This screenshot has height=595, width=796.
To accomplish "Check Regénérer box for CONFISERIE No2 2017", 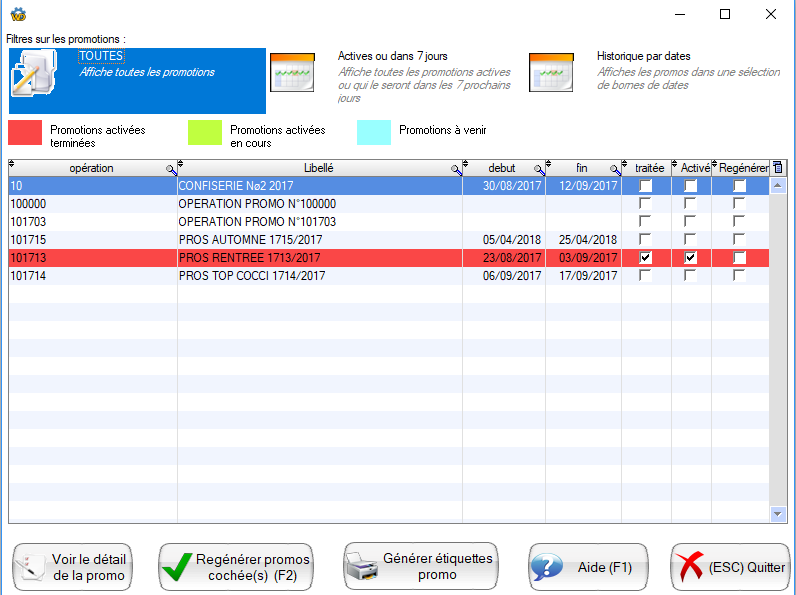I will [x=739, y=186].
